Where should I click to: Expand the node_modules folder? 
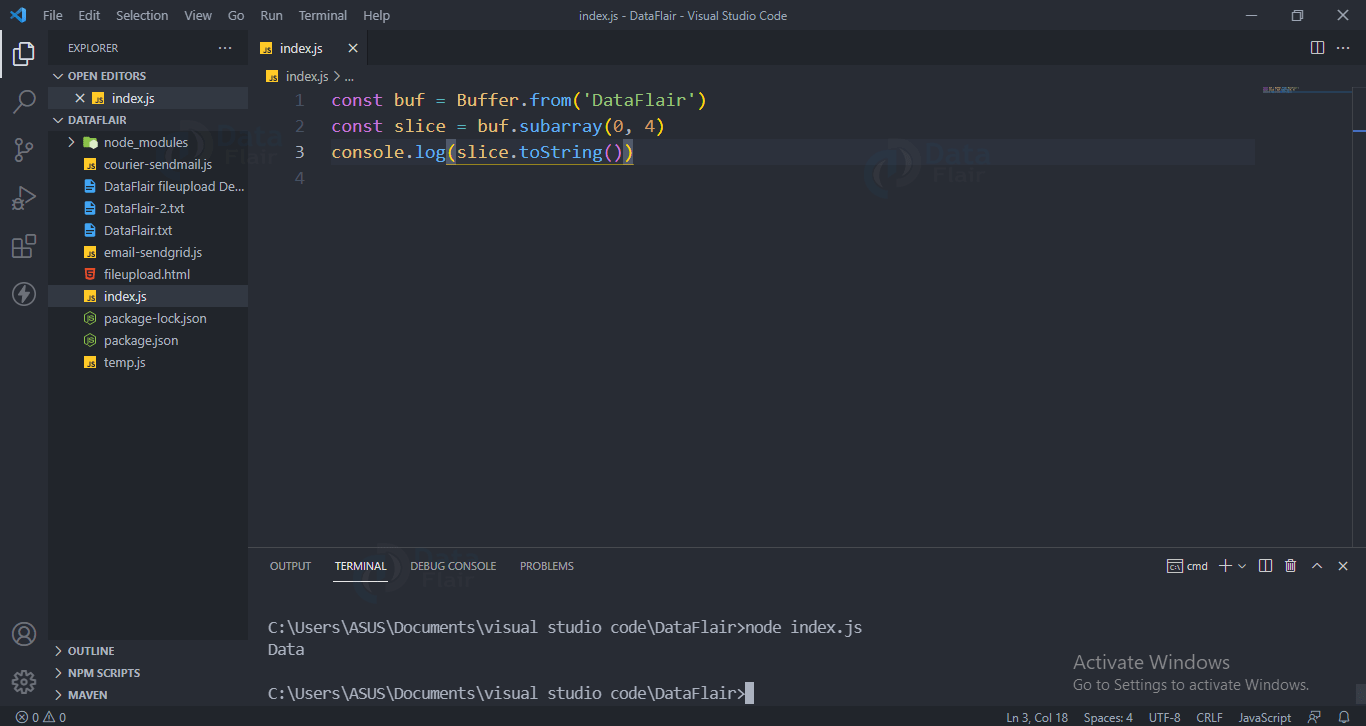[70, 141]
